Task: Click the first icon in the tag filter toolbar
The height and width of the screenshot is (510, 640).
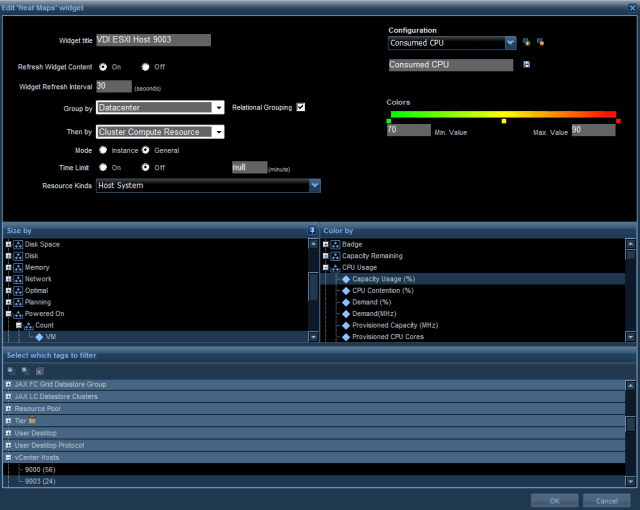Action: pyautogui.click(x=11, y=370)
